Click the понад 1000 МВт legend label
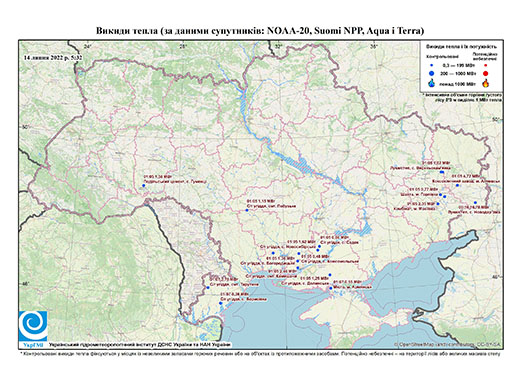Viewport: 520px width, 368px height. [x=457, y=83]
